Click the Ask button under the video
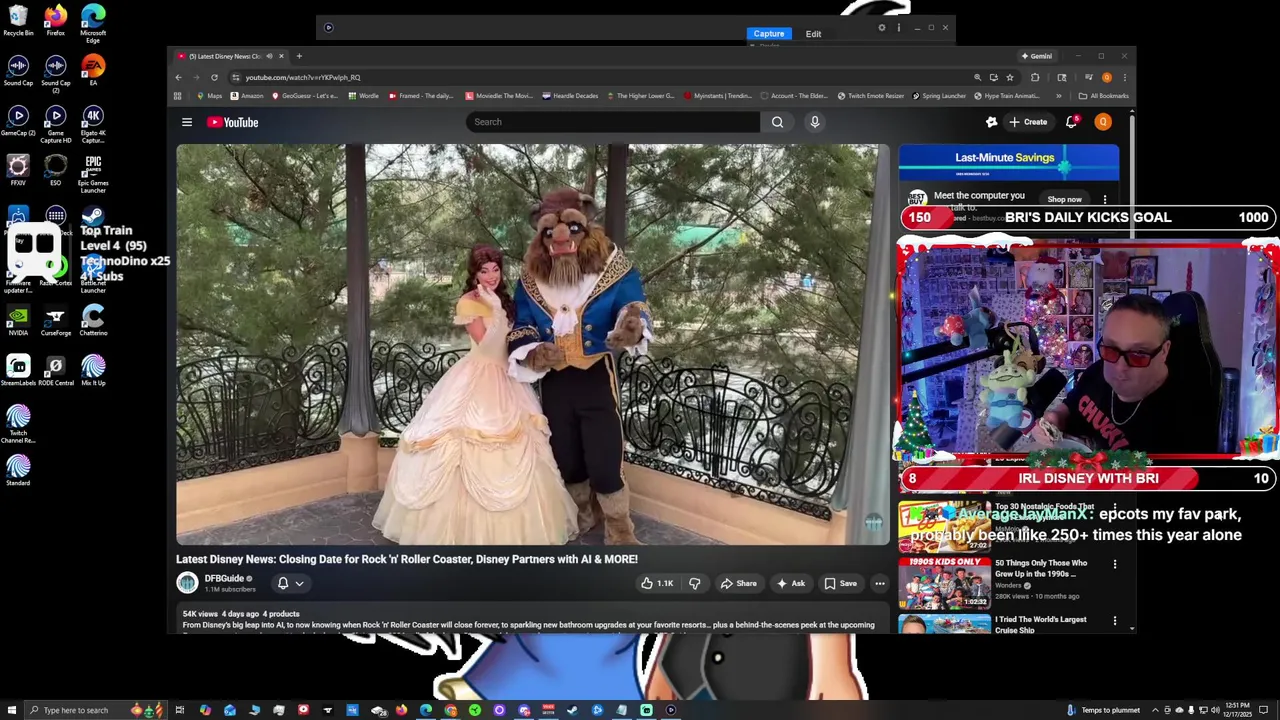 point(790,583)
